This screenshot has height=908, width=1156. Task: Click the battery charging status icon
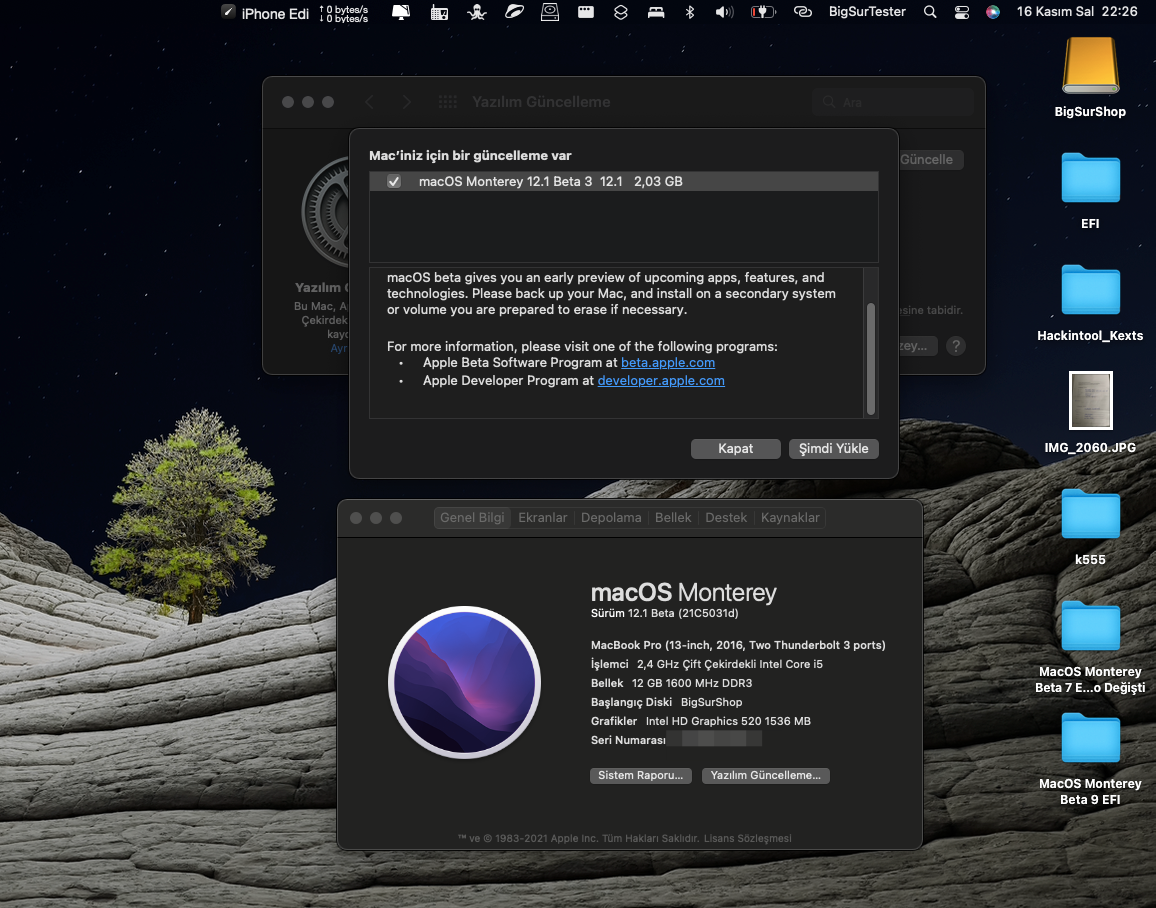coord(764,12)
